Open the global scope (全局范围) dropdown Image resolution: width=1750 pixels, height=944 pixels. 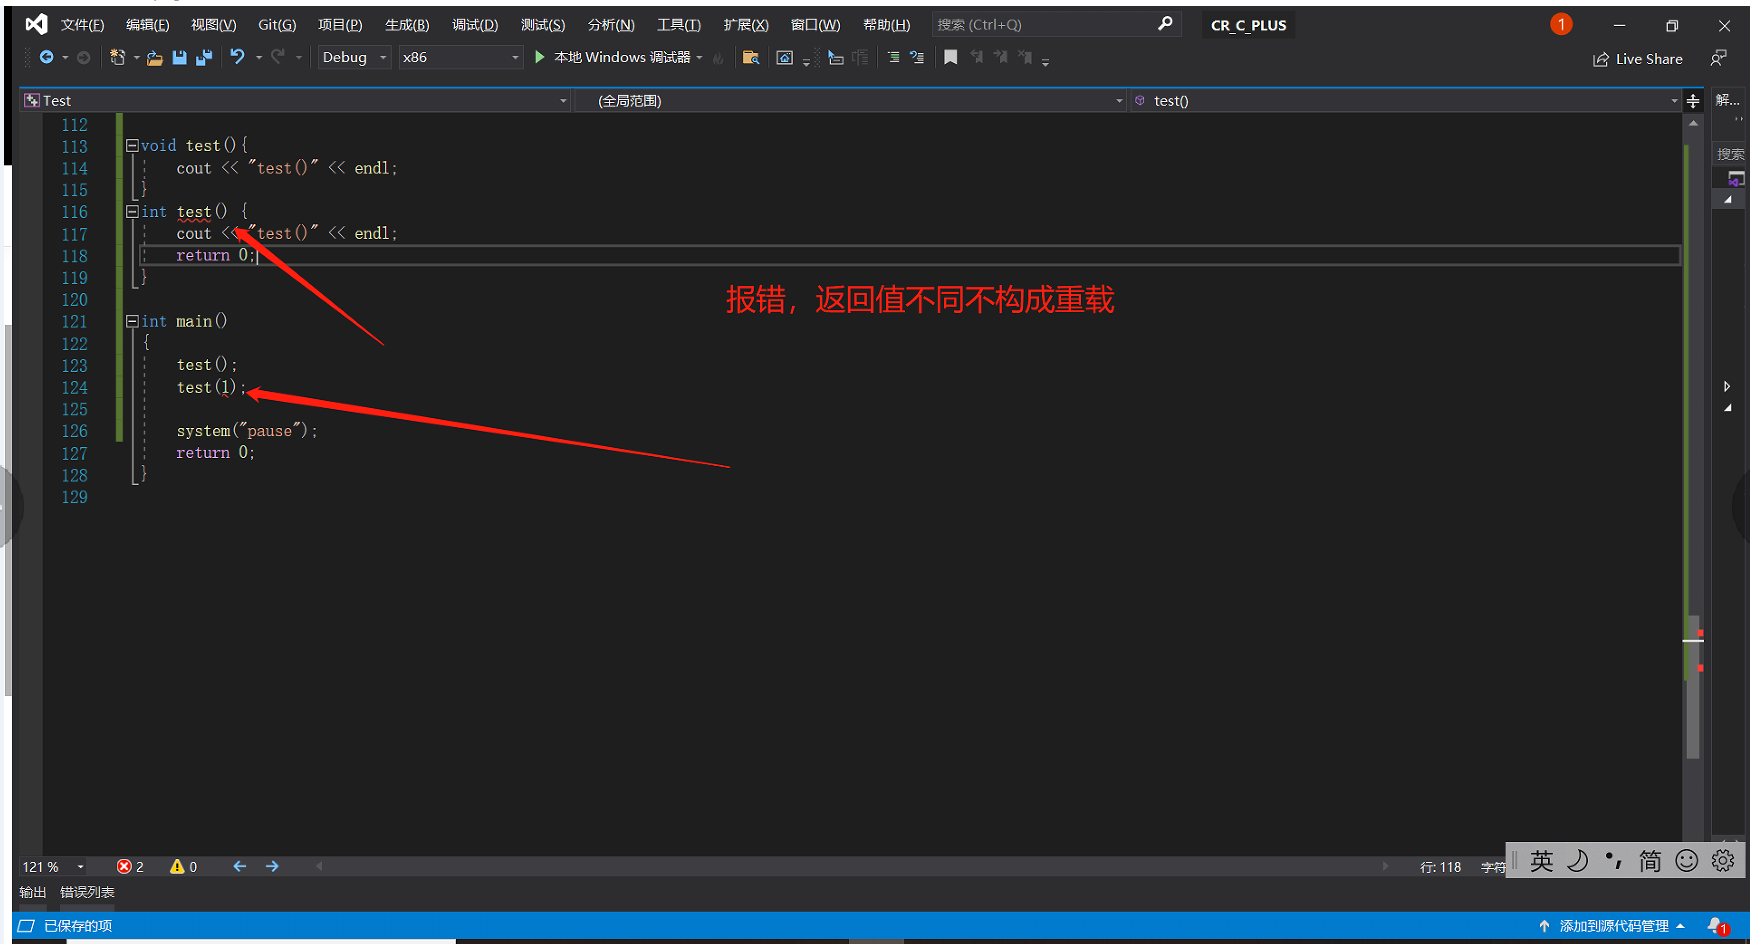(851, 101)
